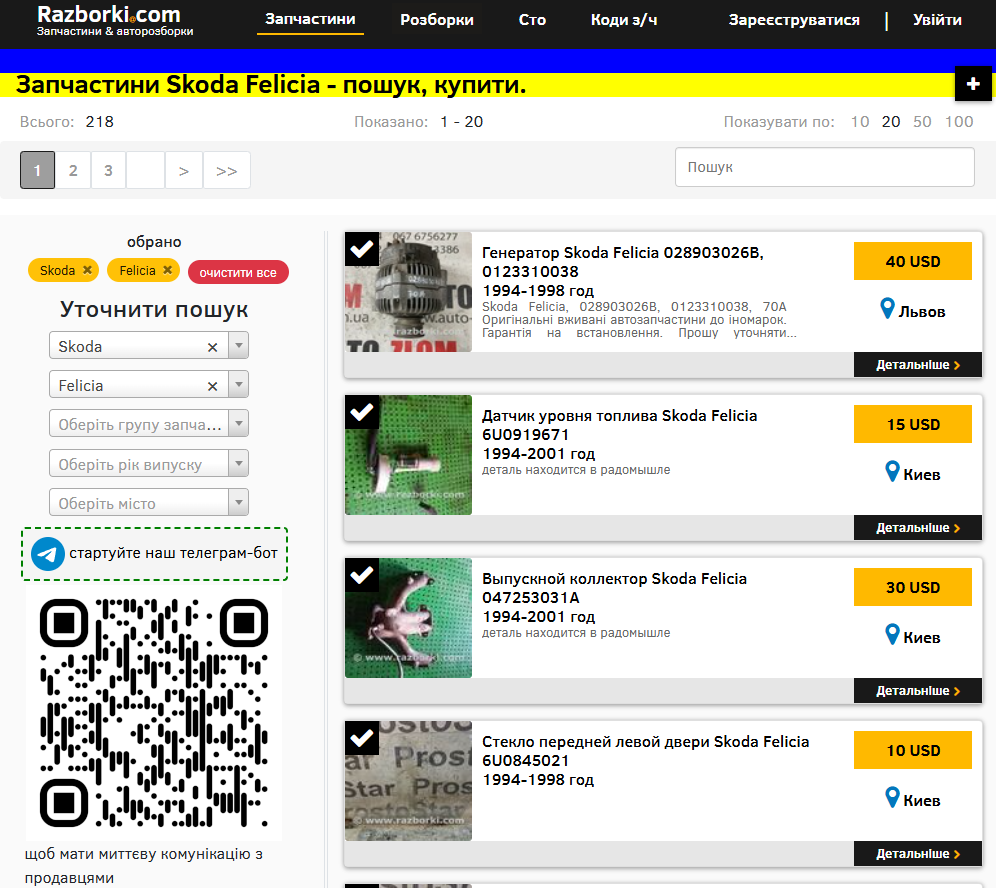Screen dimensions: 996x888
Task: Jump to the last results page
Action: tap(227, 170)
